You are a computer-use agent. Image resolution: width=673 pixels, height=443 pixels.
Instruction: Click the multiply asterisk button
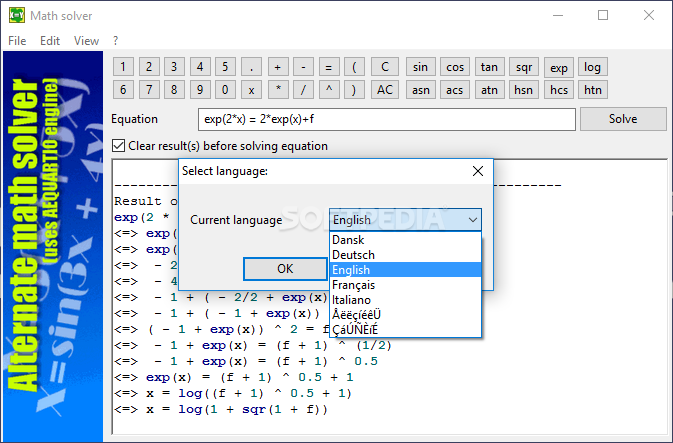(278, 90)
